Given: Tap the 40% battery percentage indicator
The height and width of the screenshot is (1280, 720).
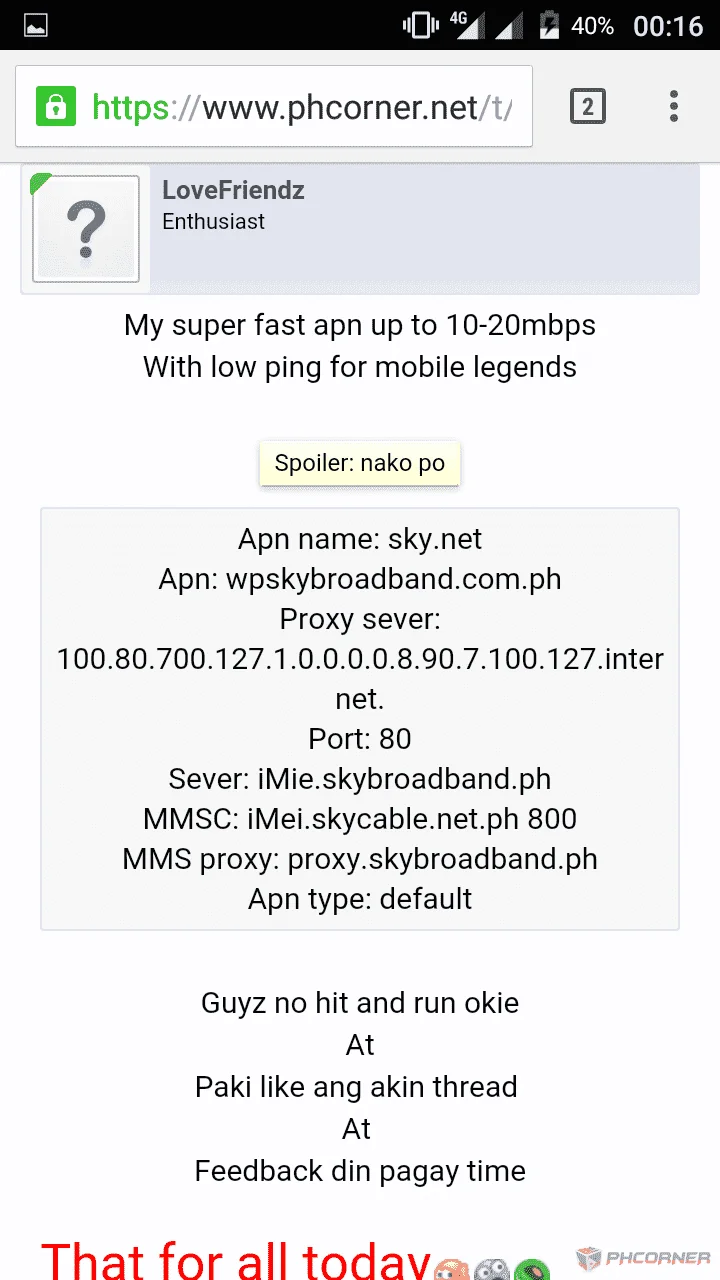Looking at the screenshot, I should point(592,26).
